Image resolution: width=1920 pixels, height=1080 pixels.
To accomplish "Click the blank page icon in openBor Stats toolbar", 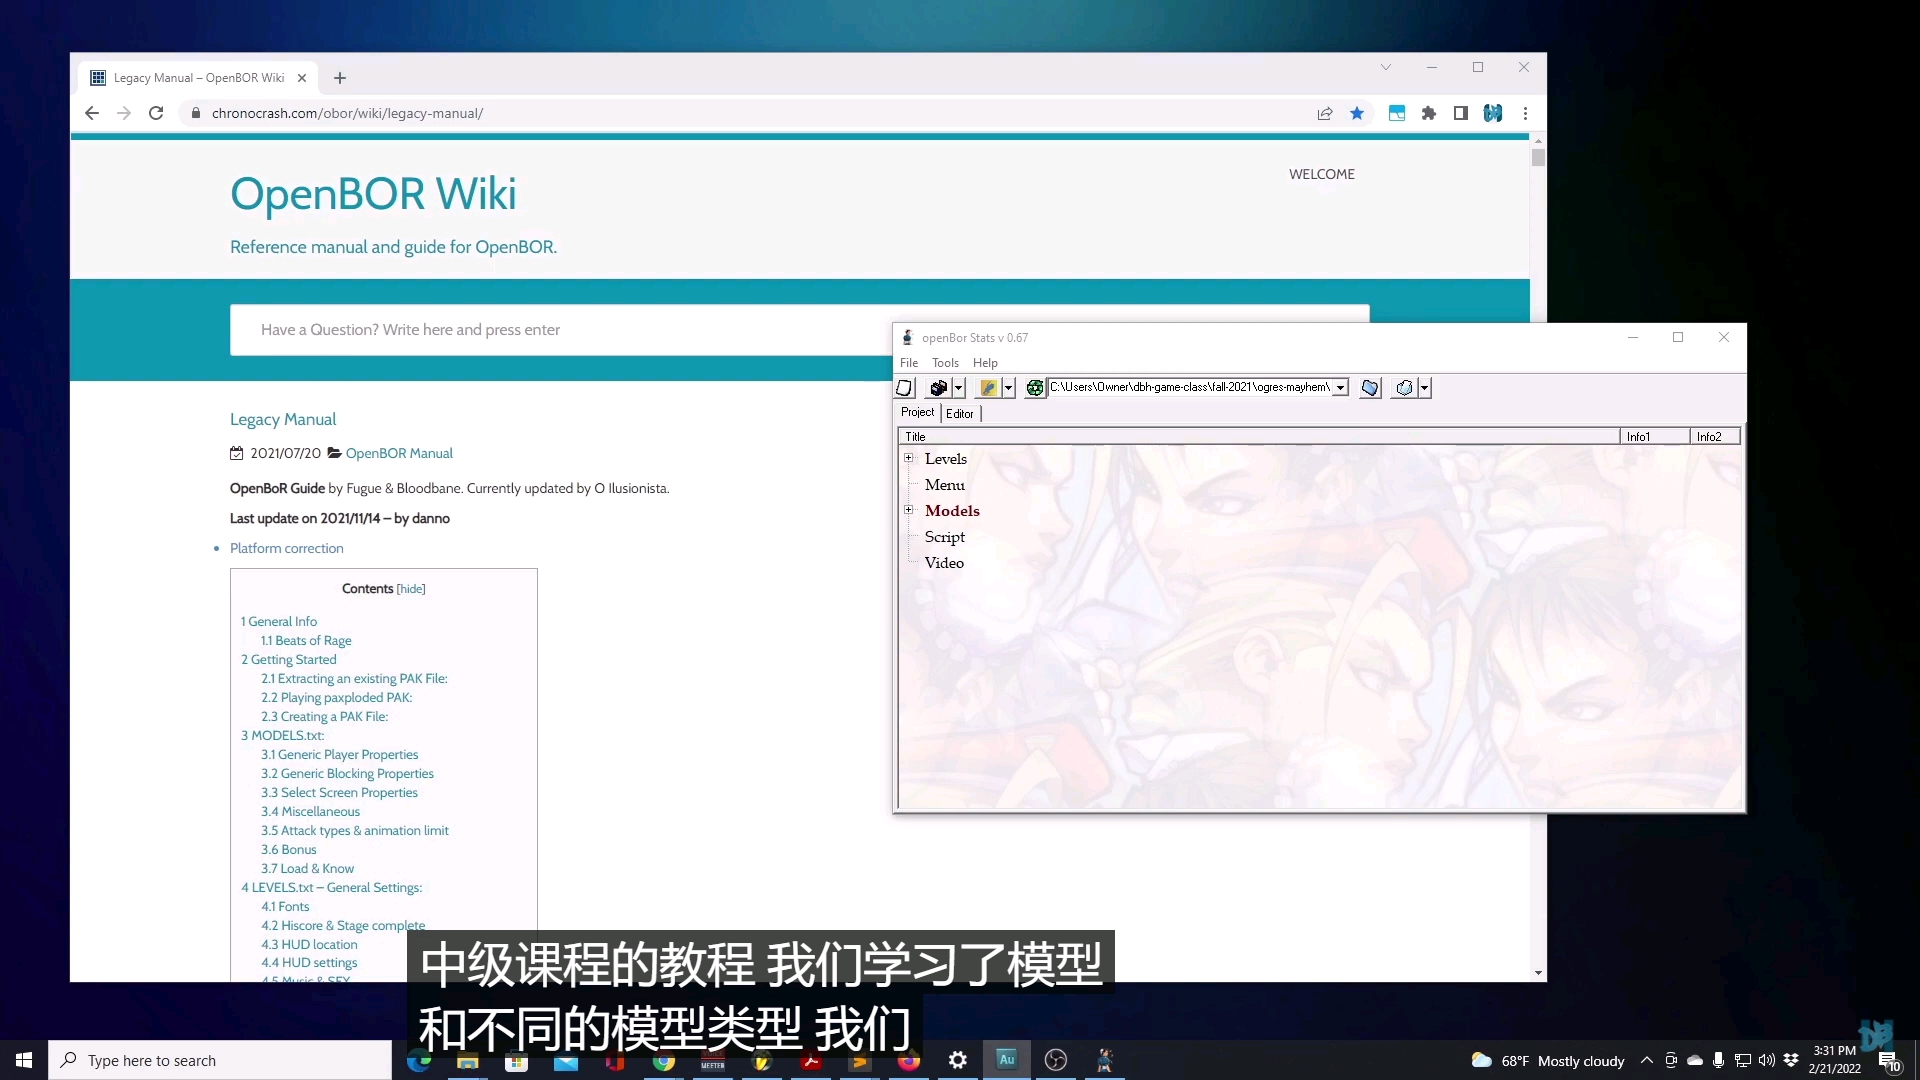I will [905, 388].
